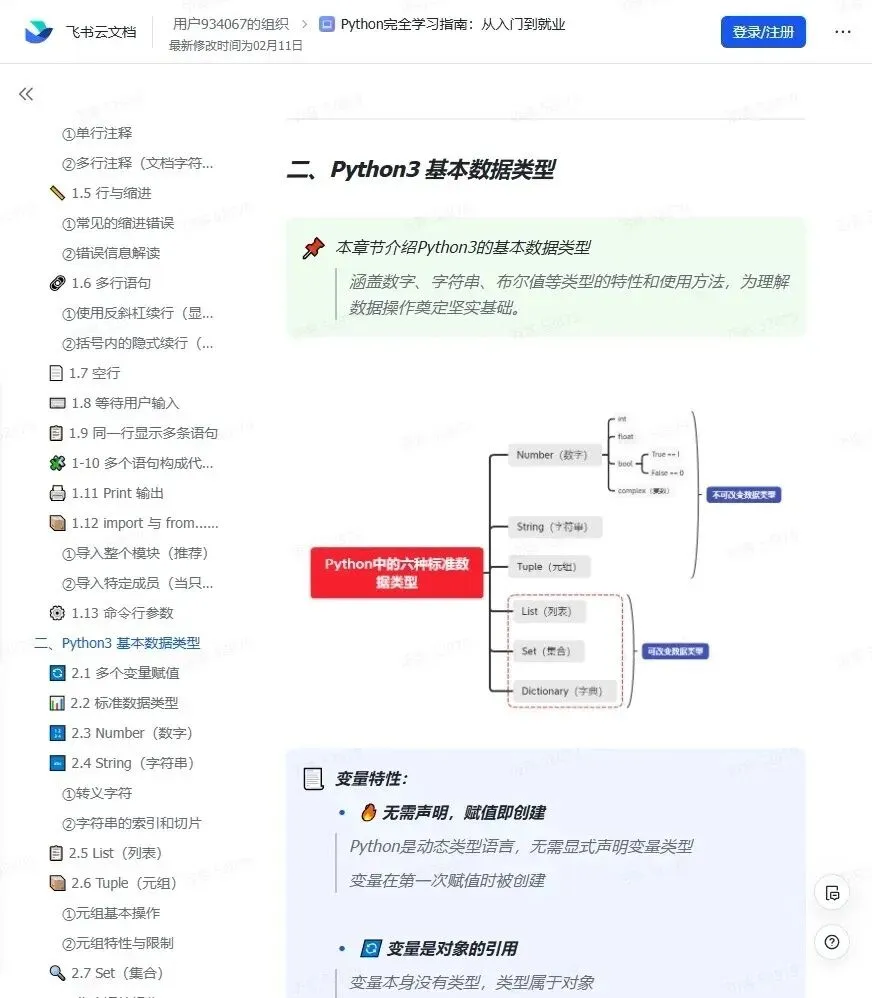Open the three-dot more options menu
The height and width of the screenshot is (998, 872).
843,32
